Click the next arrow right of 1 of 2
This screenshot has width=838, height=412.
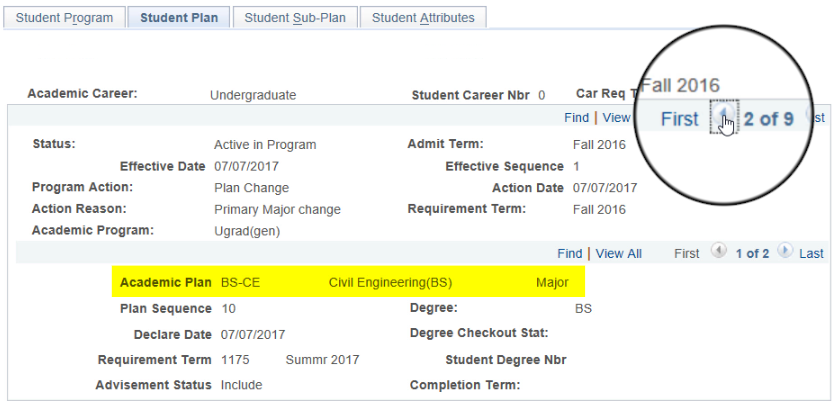pos(784,253)
